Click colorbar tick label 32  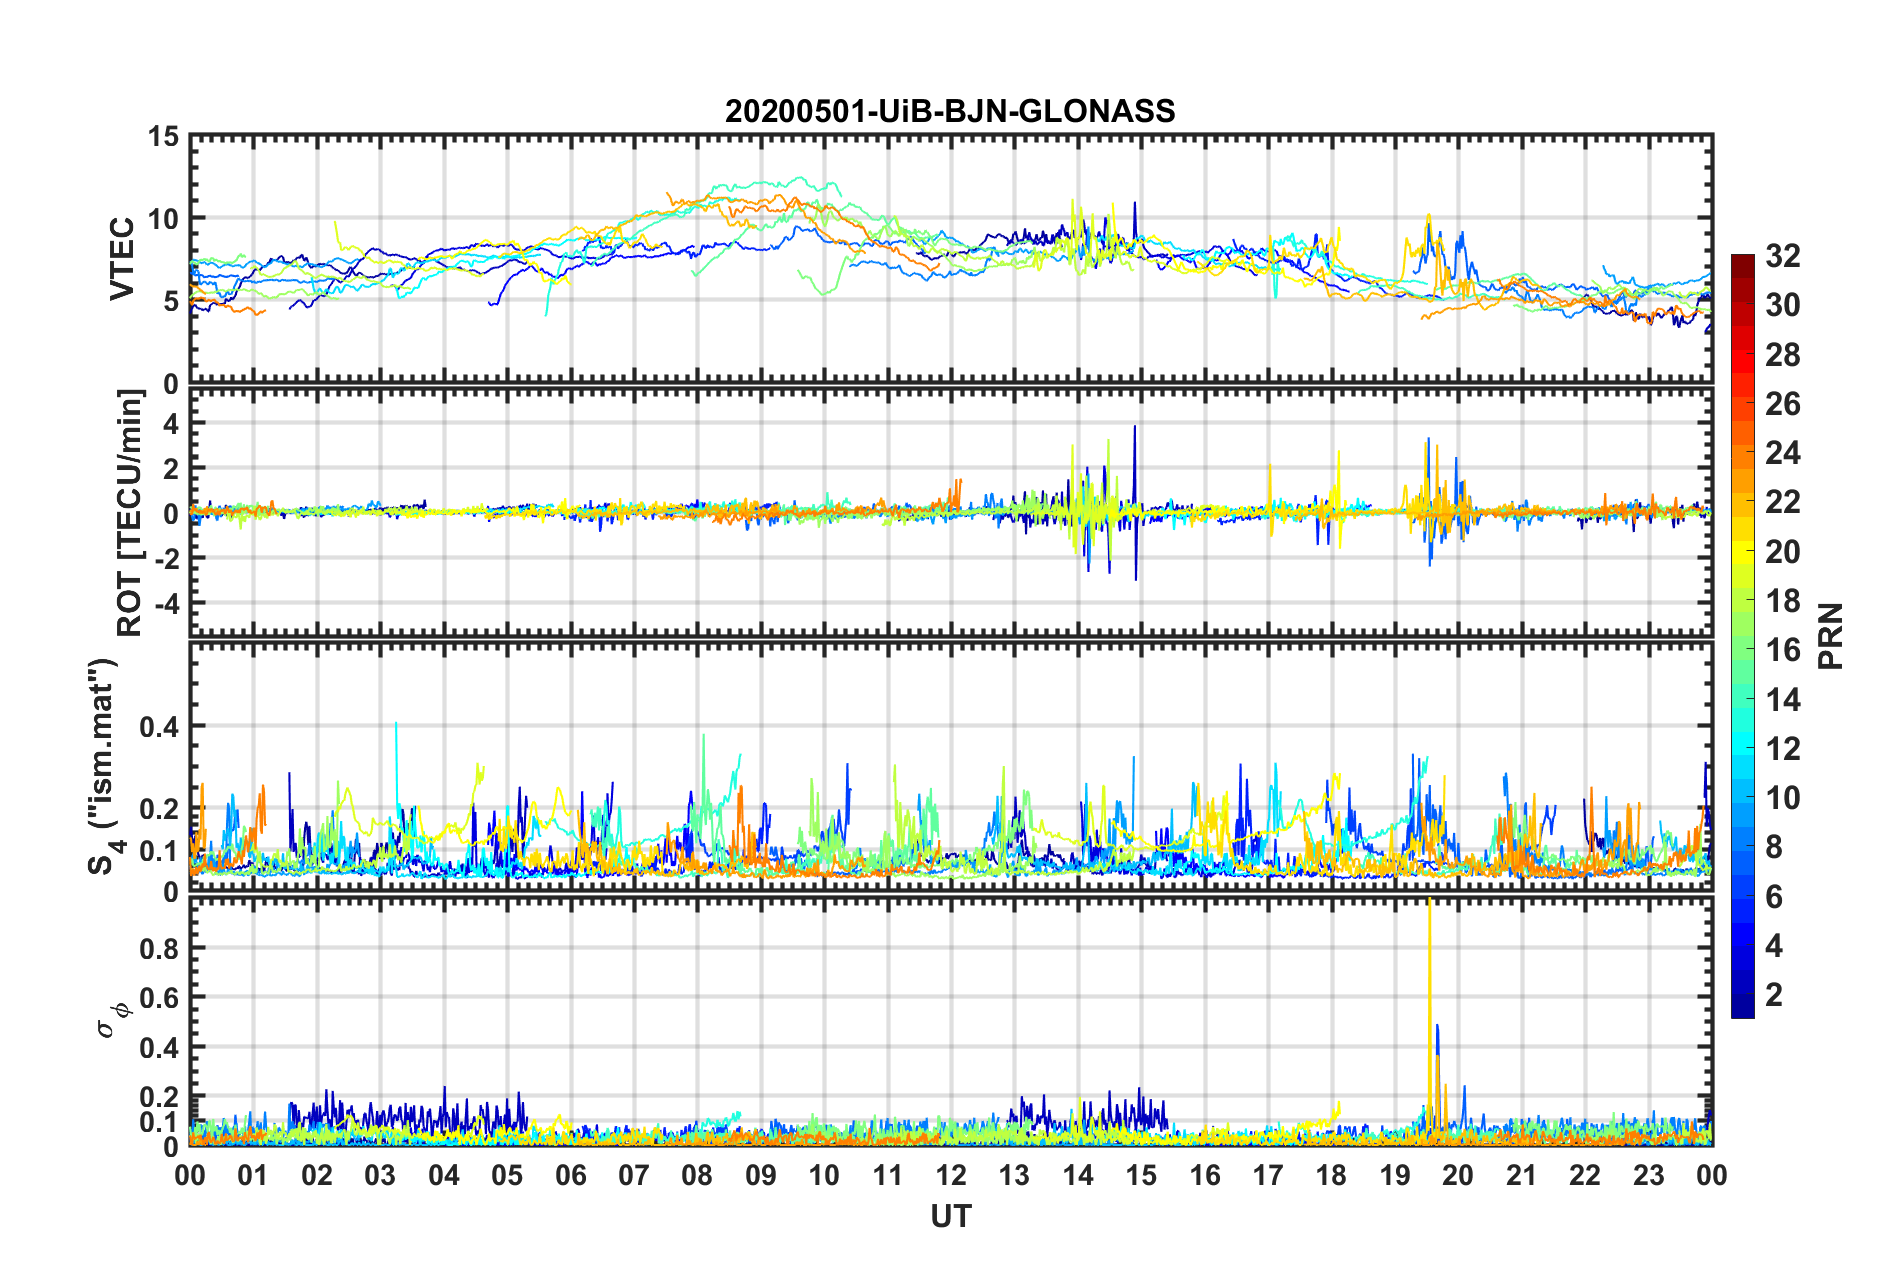(1782, 256)
